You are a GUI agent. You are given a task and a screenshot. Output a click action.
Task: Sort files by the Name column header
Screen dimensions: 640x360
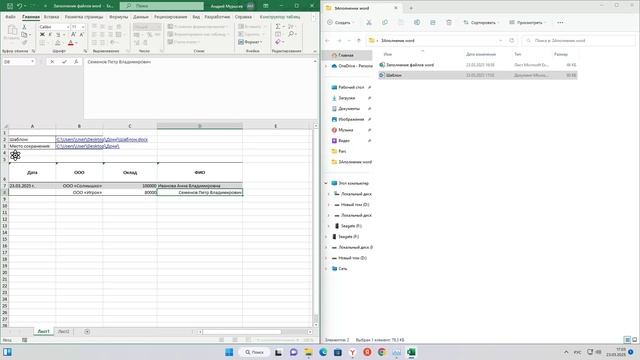(x=388, y=54)
